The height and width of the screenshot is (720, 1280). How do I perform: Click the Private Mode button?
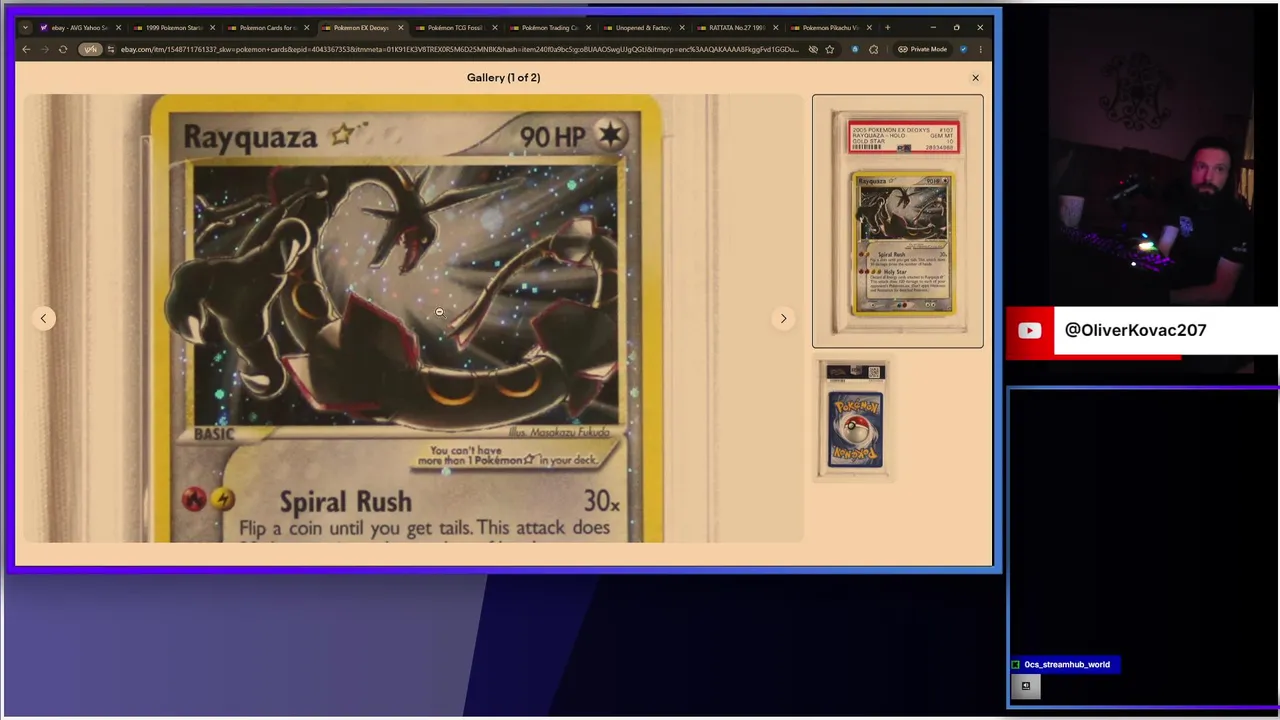[x=922, y=49]
